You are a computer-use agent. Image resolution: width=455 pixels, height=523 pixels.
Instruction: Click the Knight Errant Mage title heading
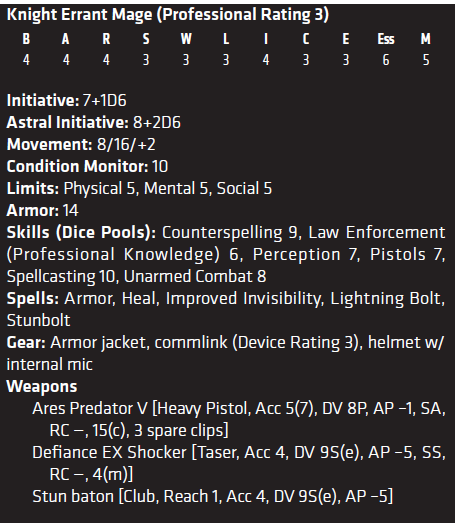(x=168, y=15)
